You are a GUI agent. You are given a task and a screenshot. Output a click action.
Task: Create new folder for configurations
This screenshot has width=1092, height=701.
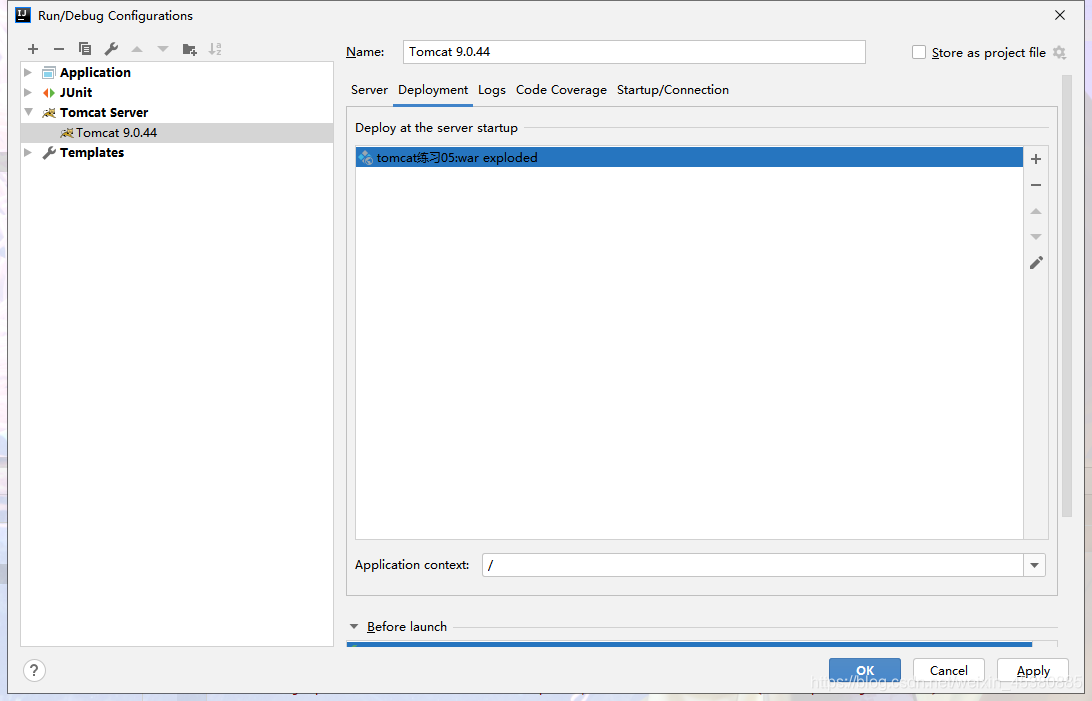pos(189,49)
